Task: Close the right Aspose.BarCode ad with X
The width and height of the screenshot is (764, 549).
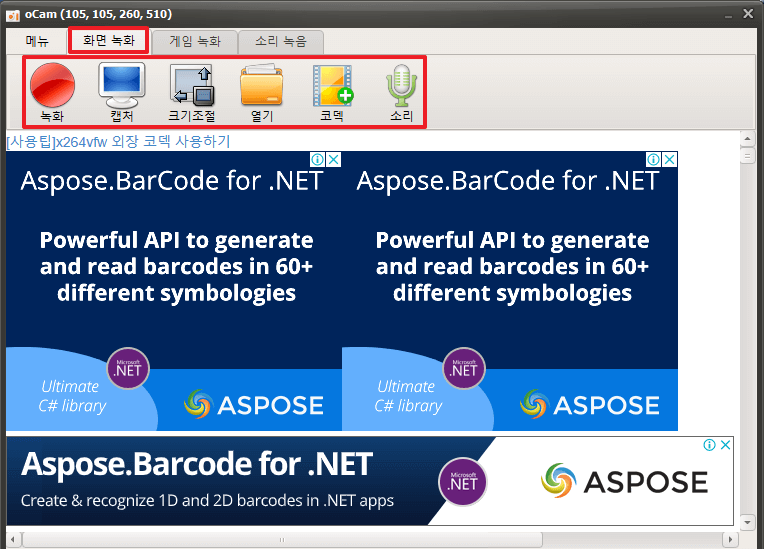Action: click(x=670, y=159)
